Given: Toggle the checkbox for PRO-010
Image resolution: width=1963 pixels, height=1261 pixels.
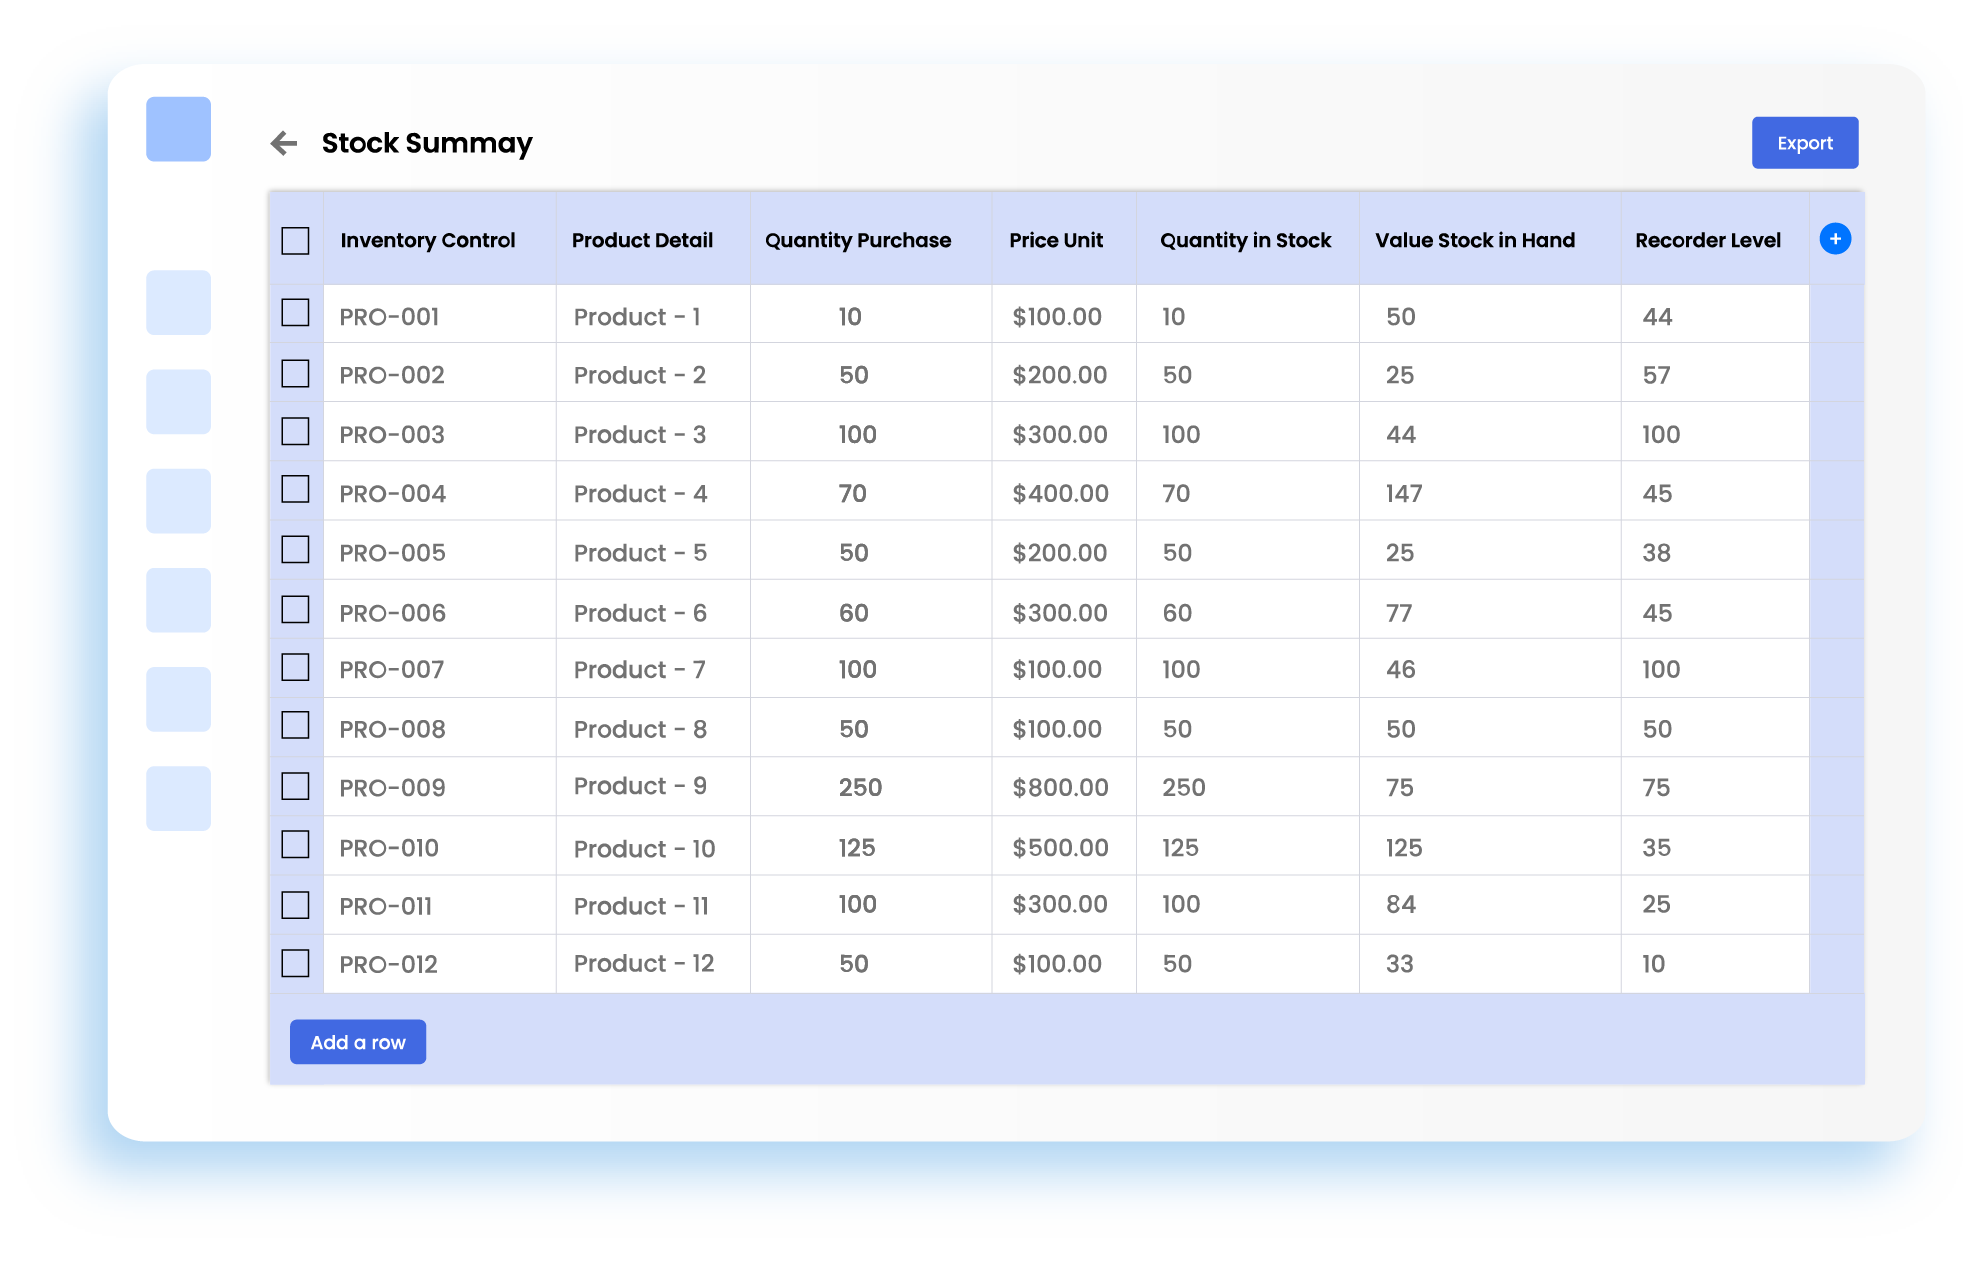Looking at the screenshot, I should (295, 845).
